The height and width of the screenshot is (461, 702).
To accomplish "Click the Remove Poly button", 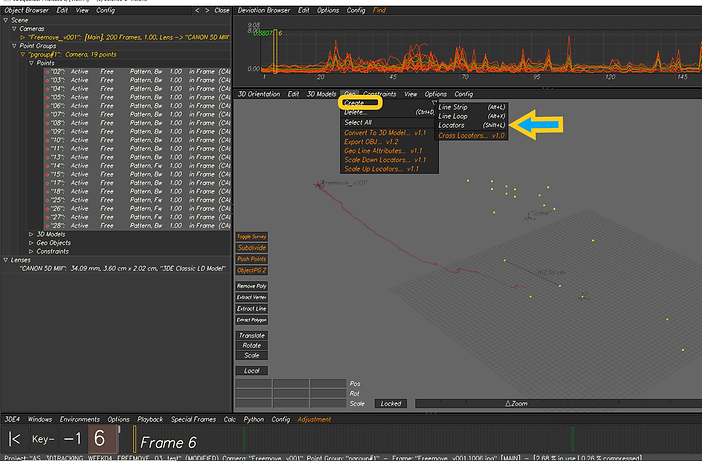I will point(252,286).
